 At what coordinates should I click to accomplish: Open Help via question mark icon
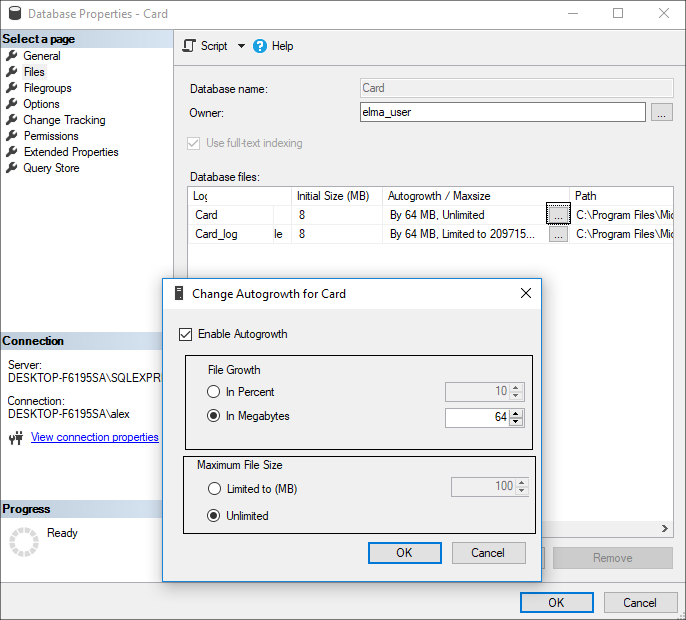(260, 46)
